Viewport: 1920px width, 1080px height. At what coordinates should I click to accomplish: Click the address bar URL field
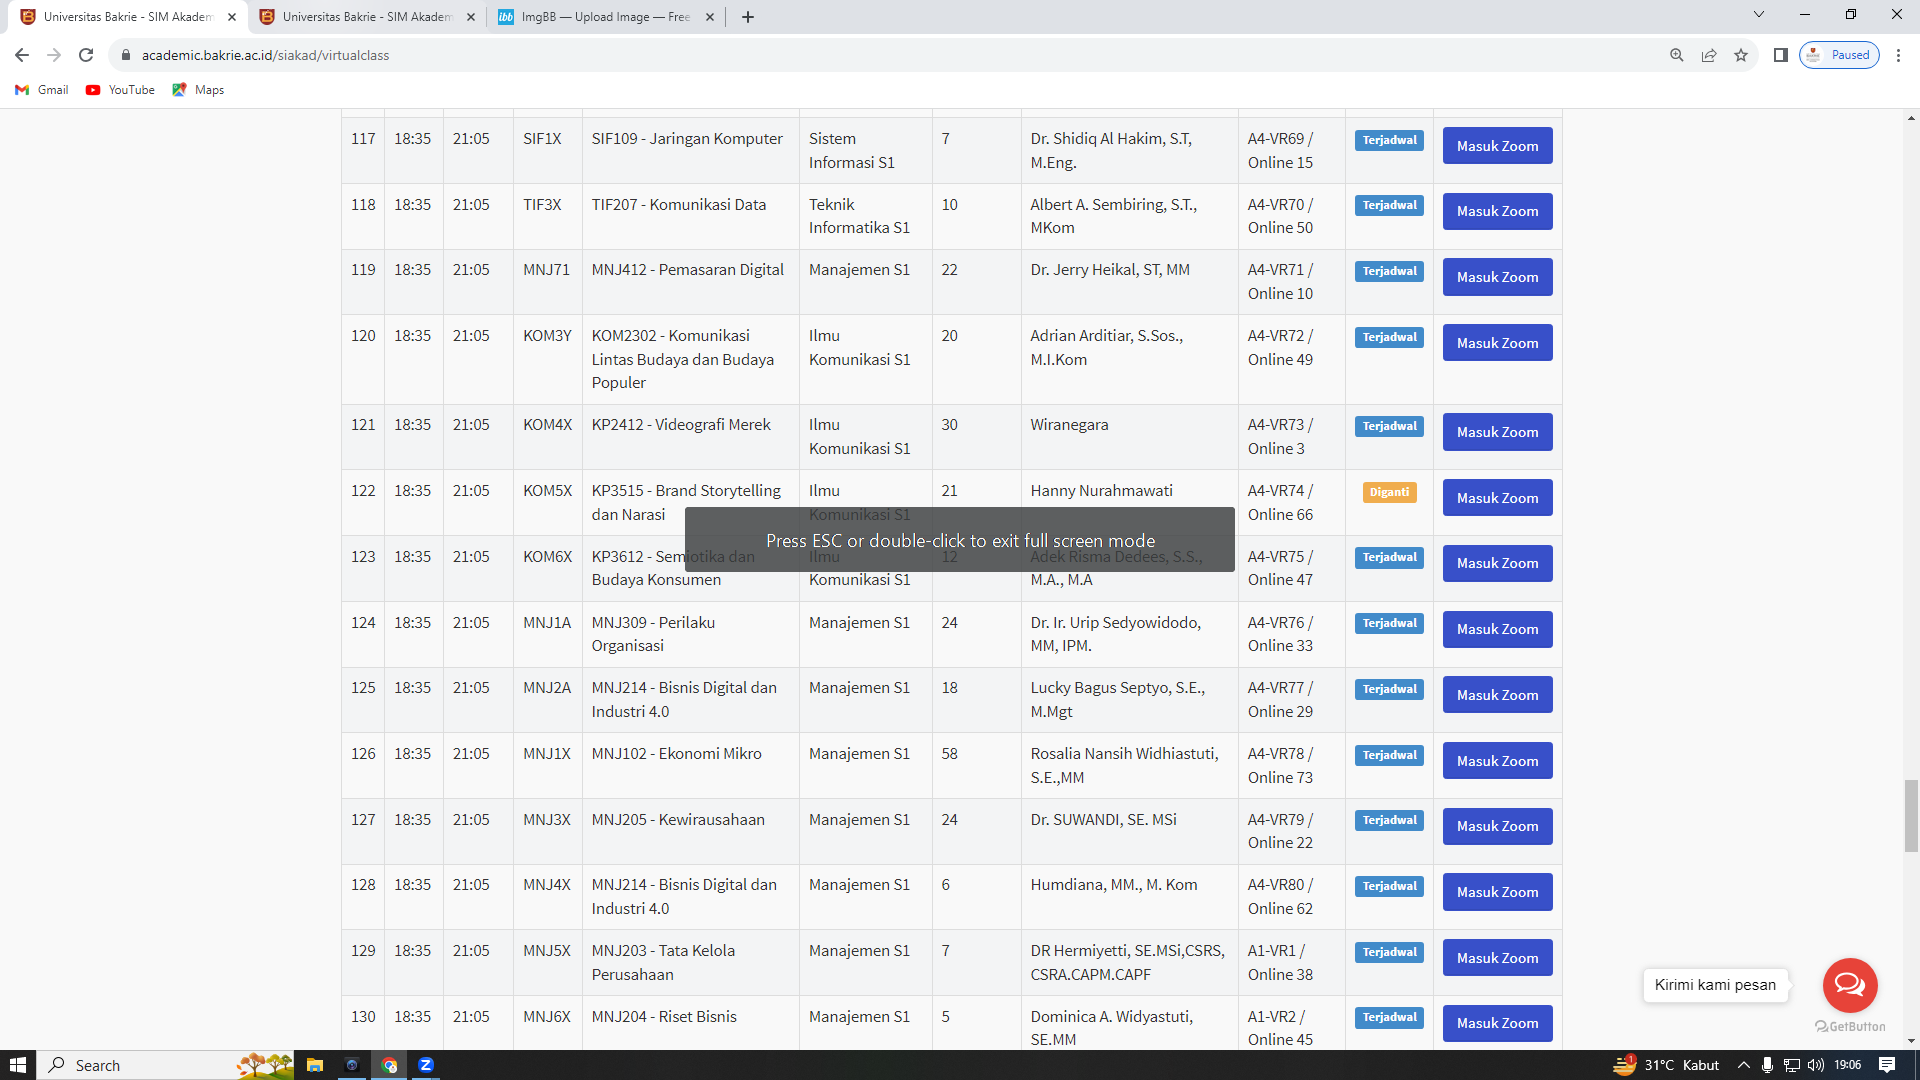[x=880, y=55]
